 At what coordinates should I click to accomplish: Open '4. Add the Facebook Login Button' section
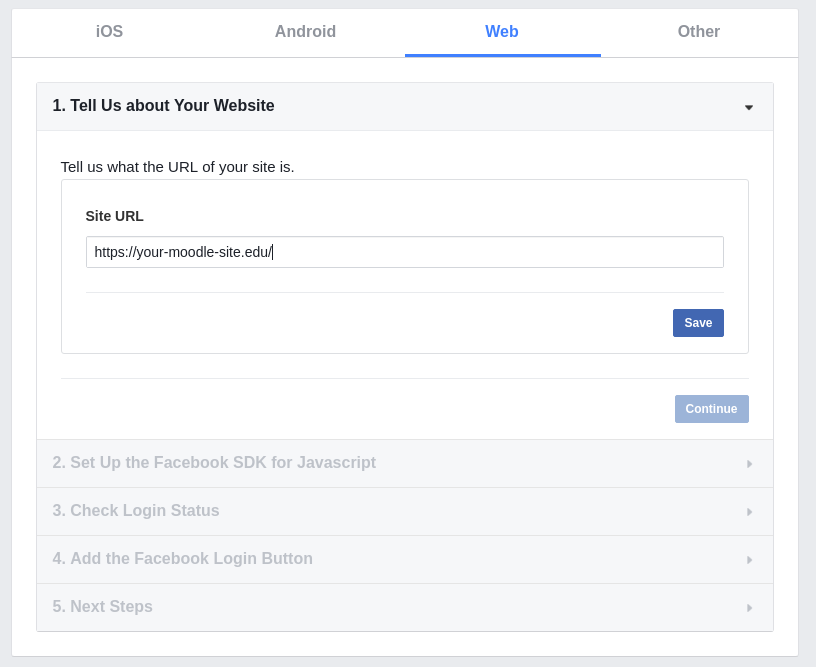tap(183, 559)
